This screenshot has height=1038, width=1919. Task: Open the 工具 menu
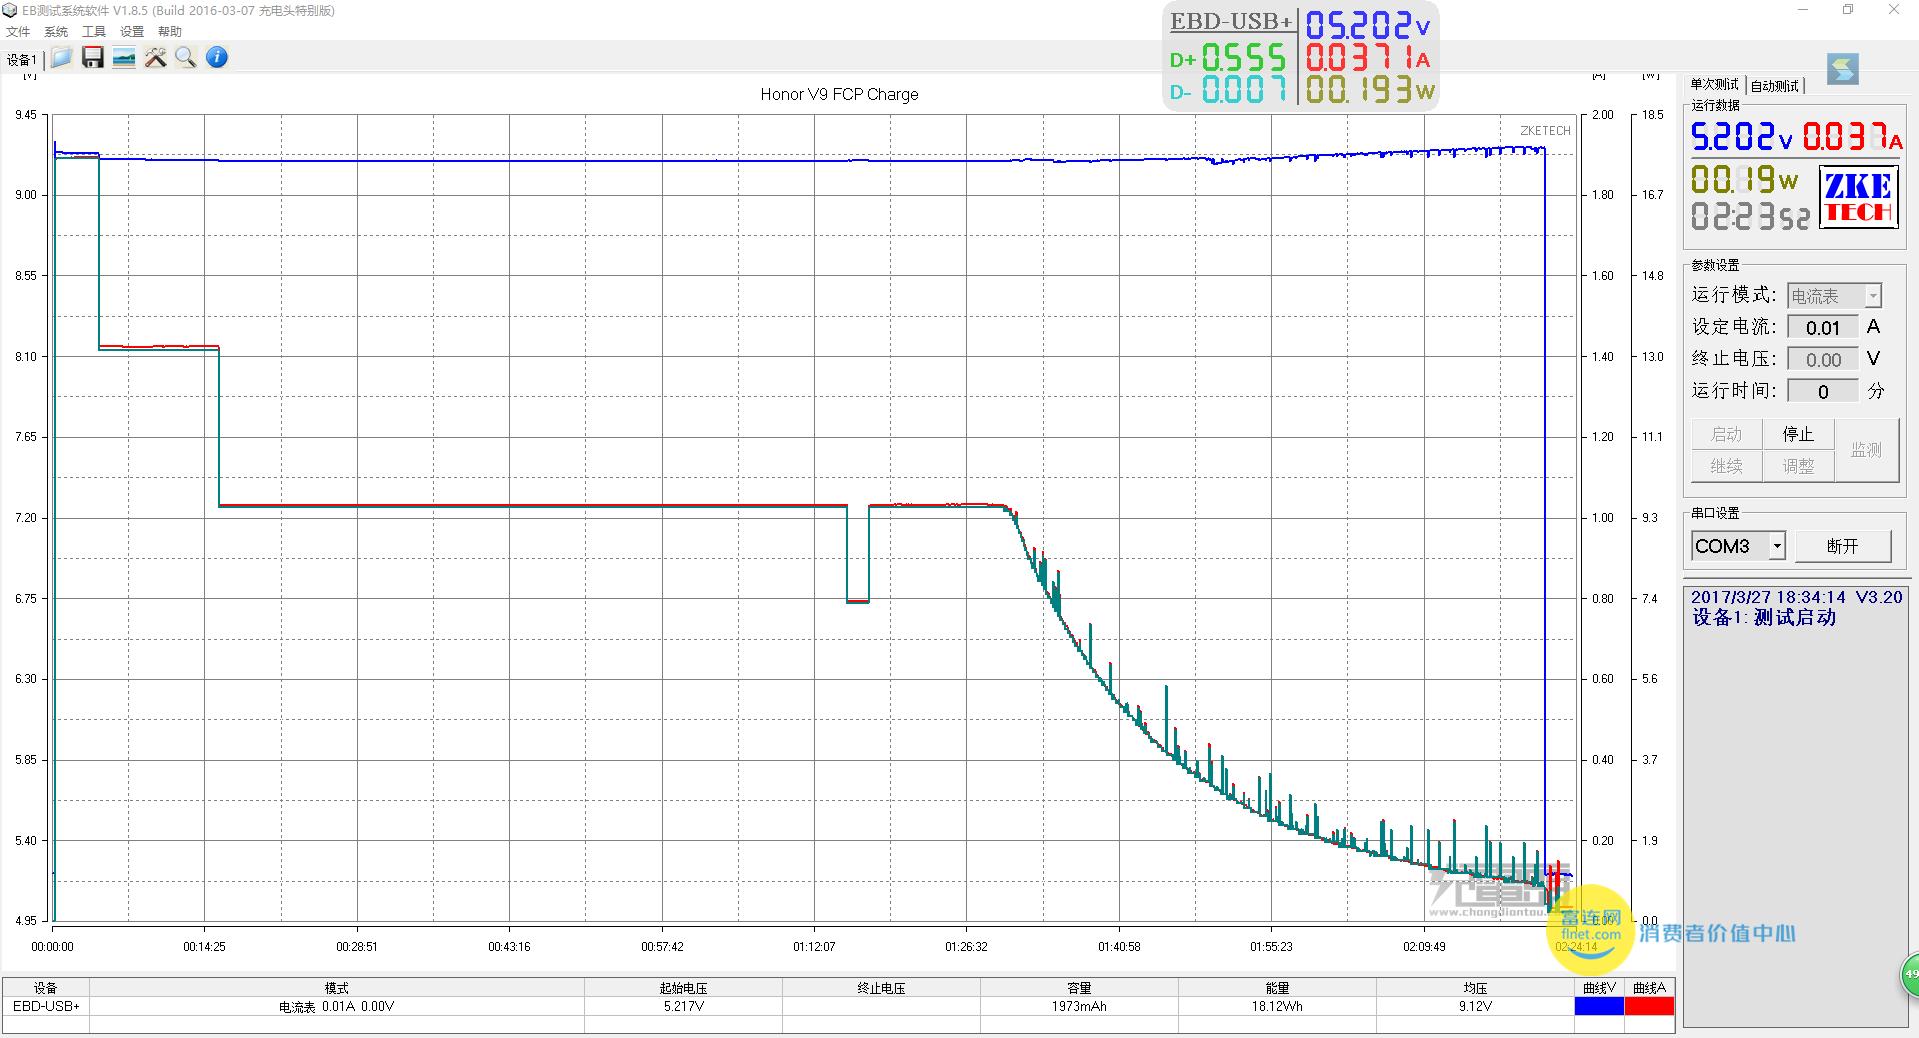pyautogui.click(x=94, y=32)
